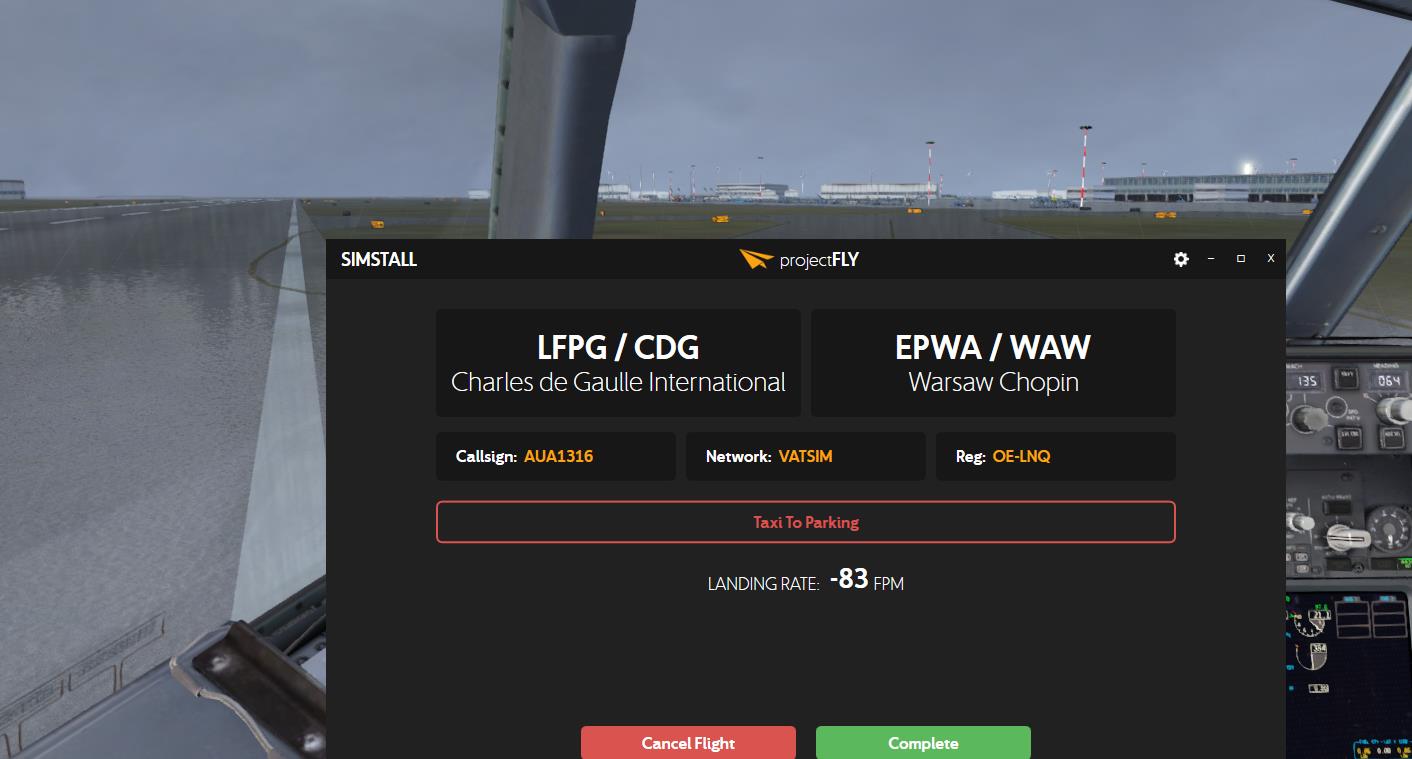Click the projectFLY paper-plane logo
Image resolution: width=1412 pixels, height=759 pixels.
(756, 260)
